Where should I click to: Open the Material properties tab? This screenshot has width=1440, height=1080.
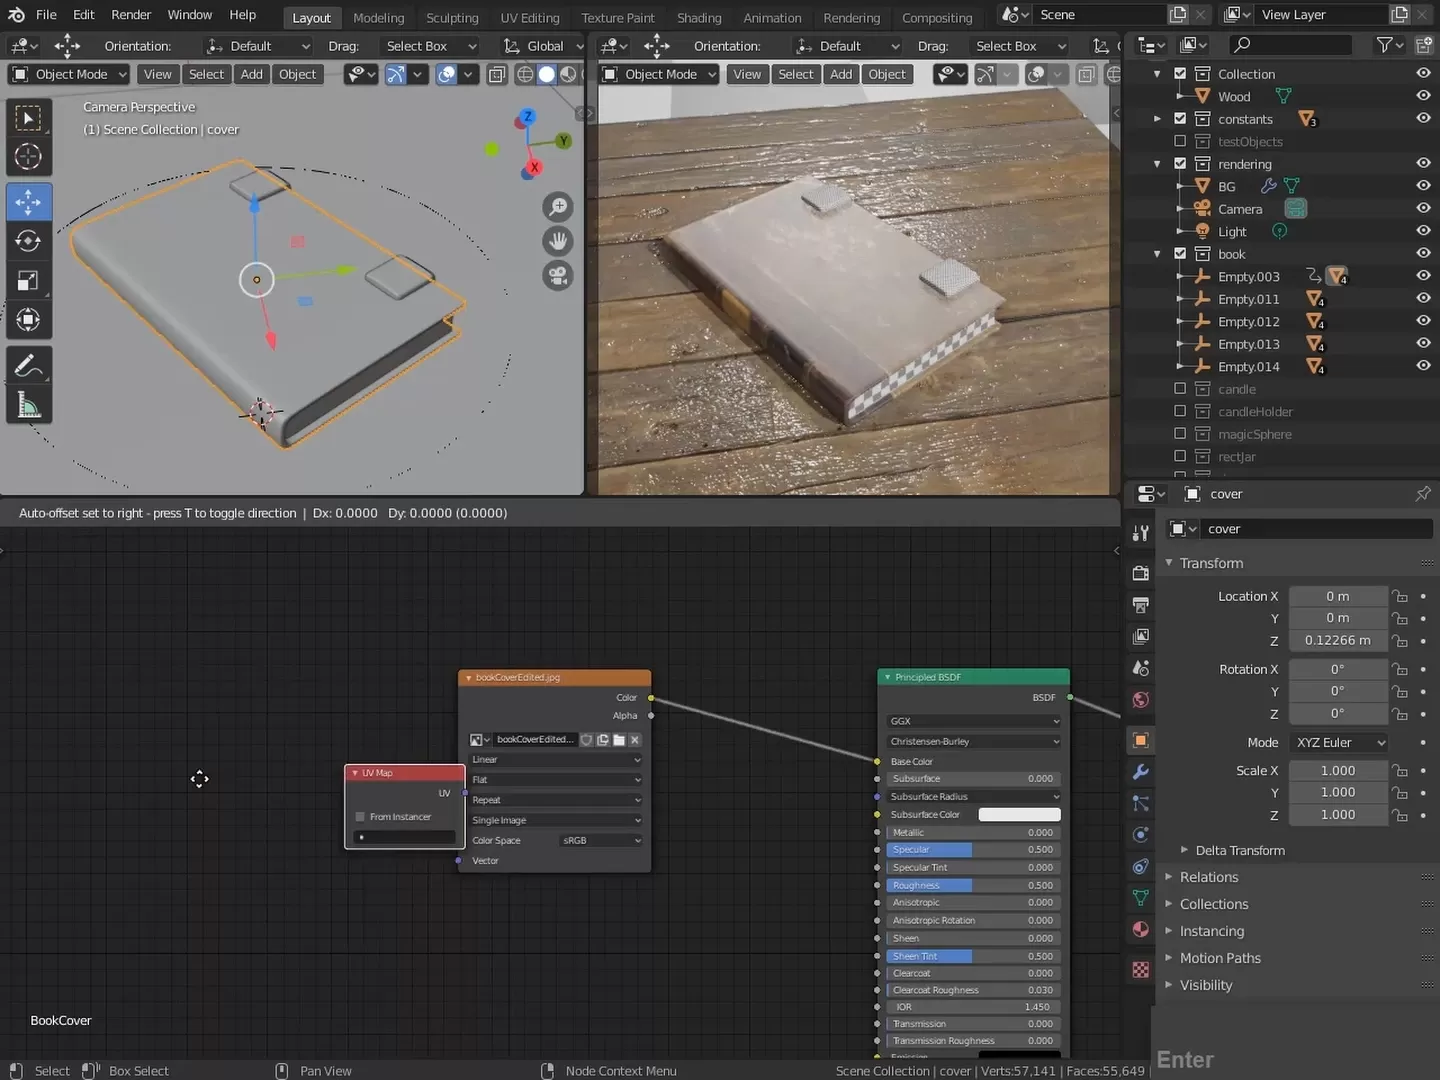pos(1140,930)
